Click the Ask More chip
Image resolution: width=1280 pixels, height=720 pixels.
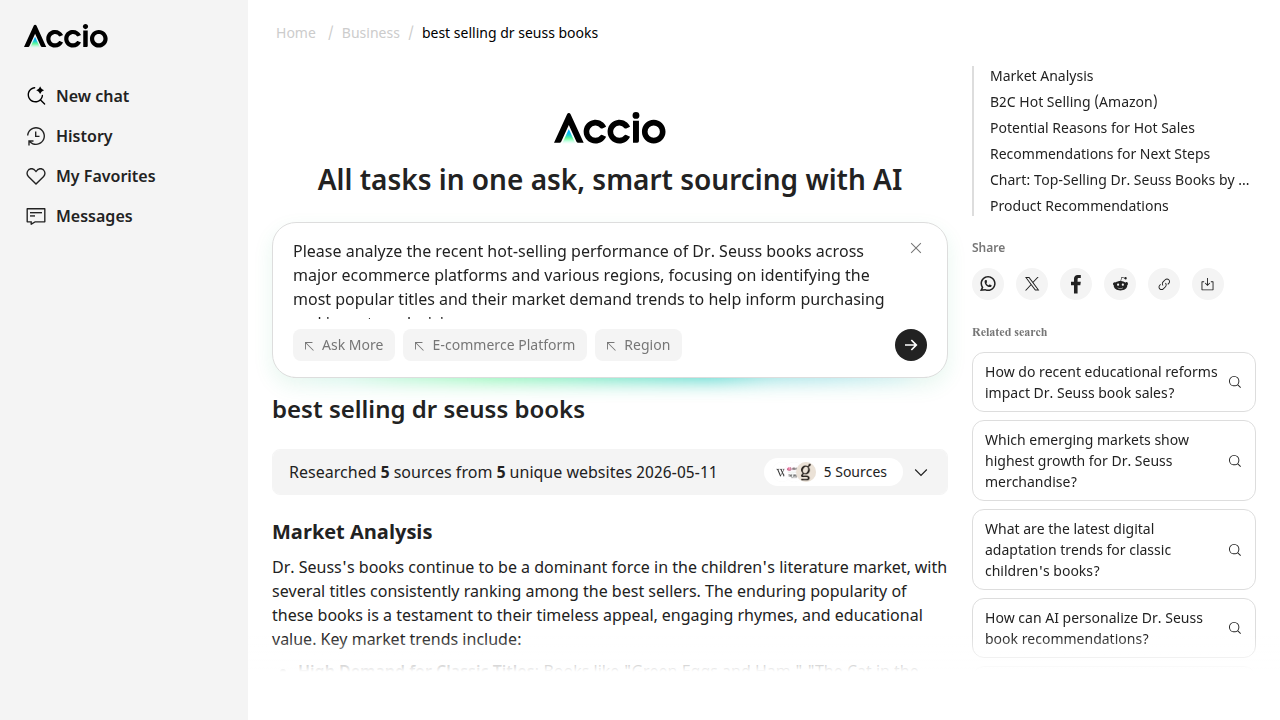[344, 345]
